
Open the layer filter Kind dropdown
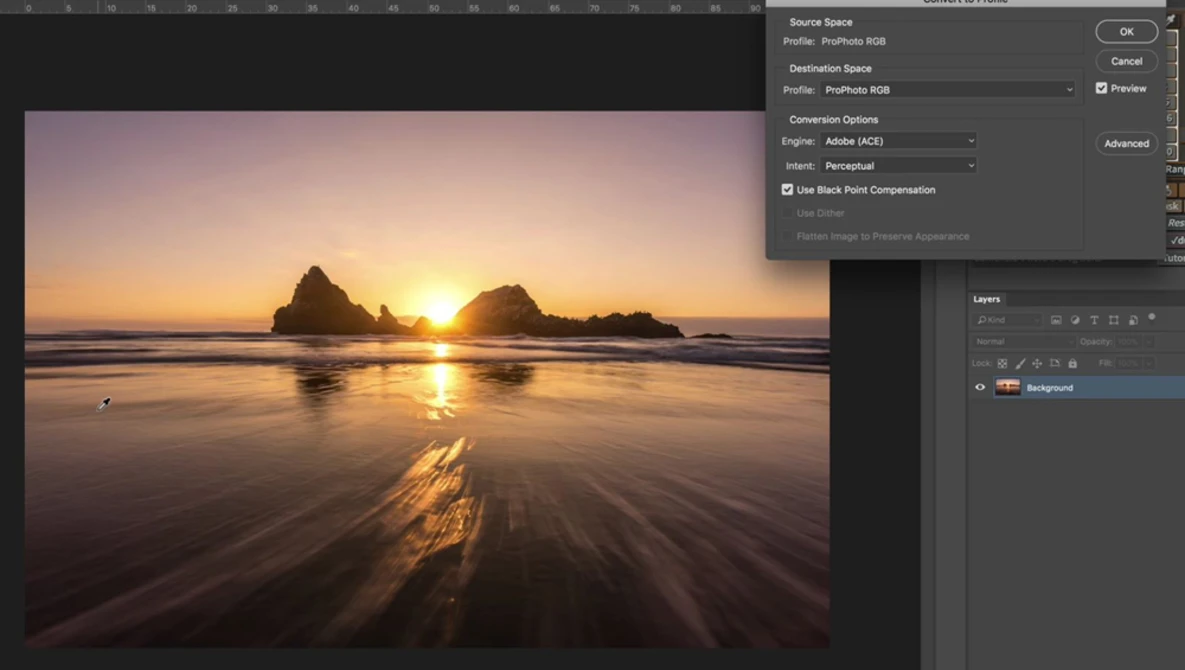pyautogui.click(x=1008, y=320)
